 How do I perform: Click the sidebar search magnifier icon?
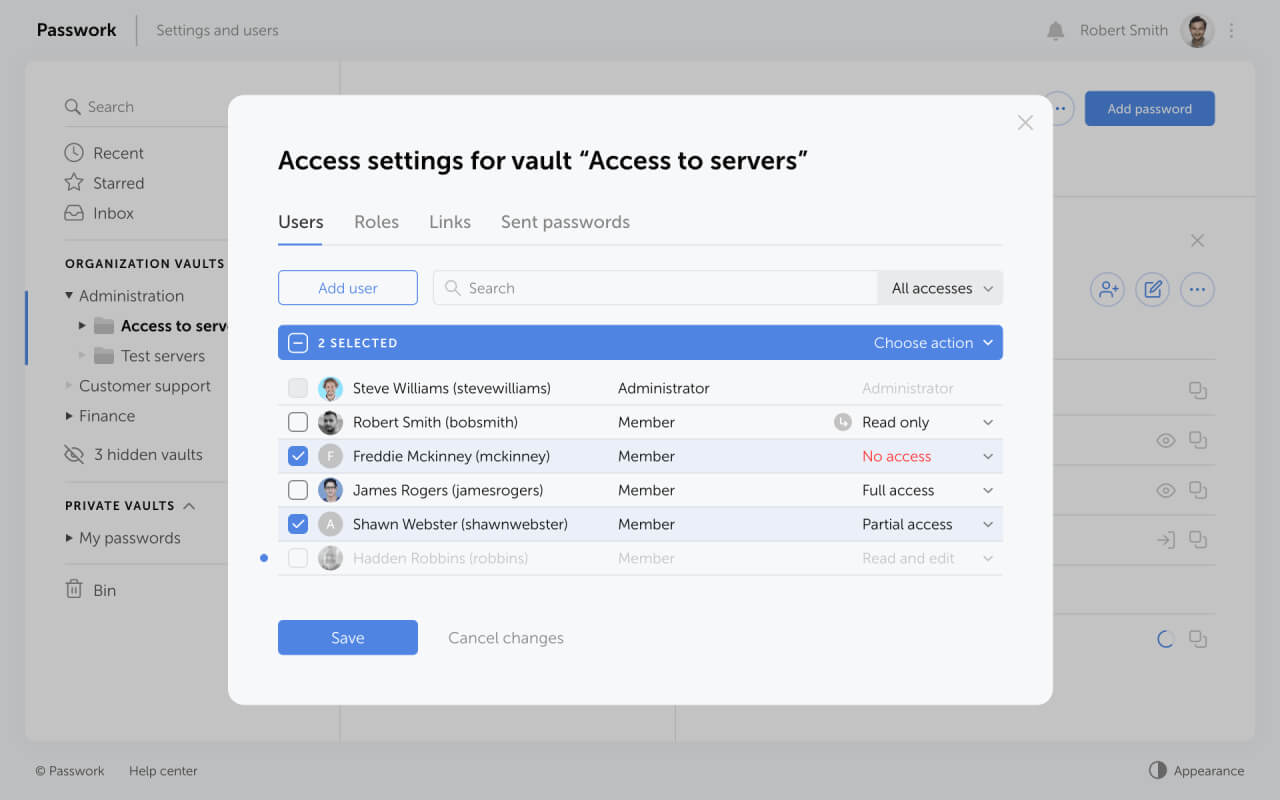[x=72, y=107]
